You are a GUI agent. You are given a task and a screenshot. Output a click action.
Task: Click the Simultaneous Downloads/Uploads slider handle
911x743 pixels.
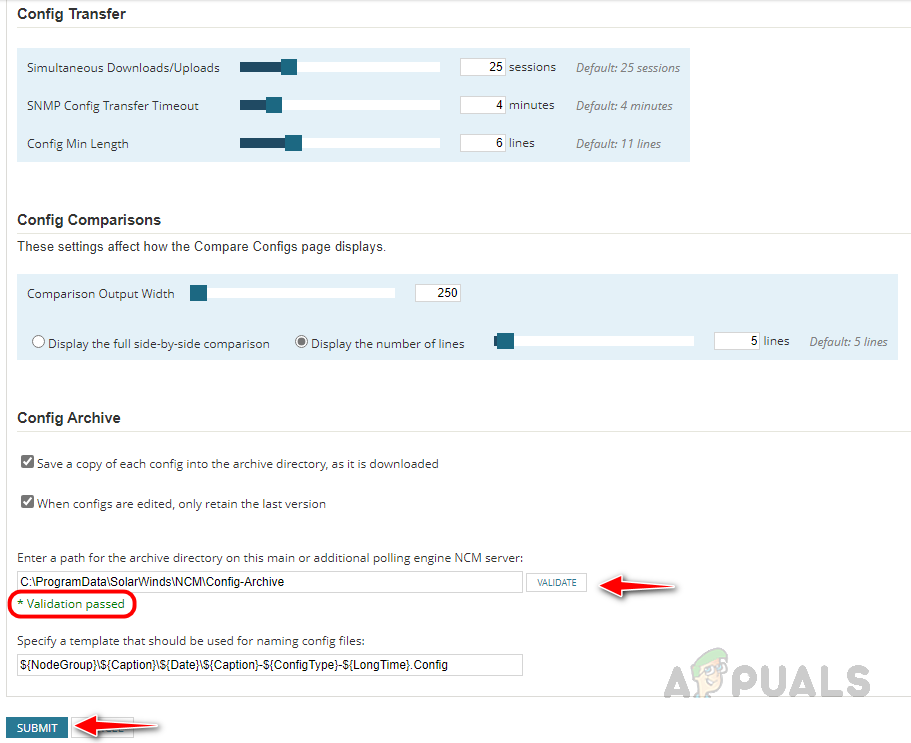tap(289, 67)
